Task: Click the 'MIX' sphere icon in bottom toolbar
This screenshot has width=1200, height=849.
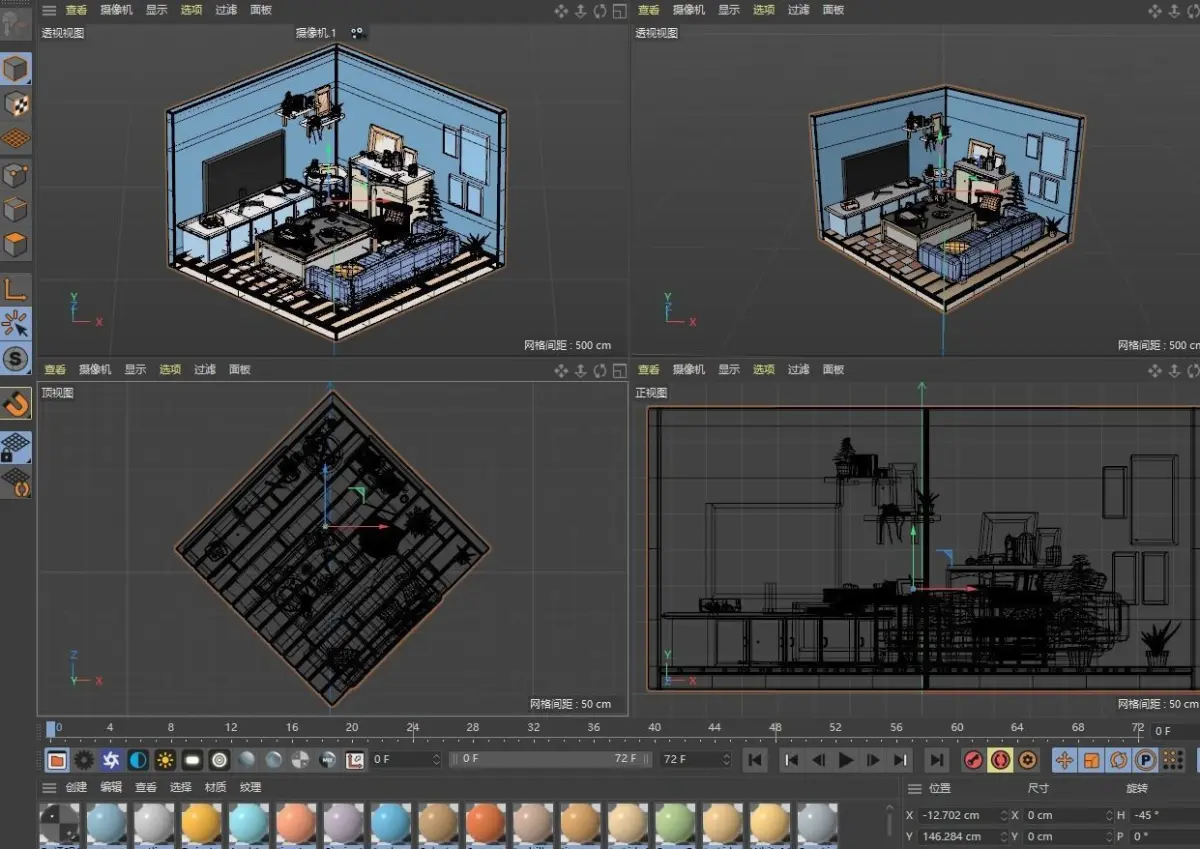Action: pyautogui.click(x=327, y=760)
